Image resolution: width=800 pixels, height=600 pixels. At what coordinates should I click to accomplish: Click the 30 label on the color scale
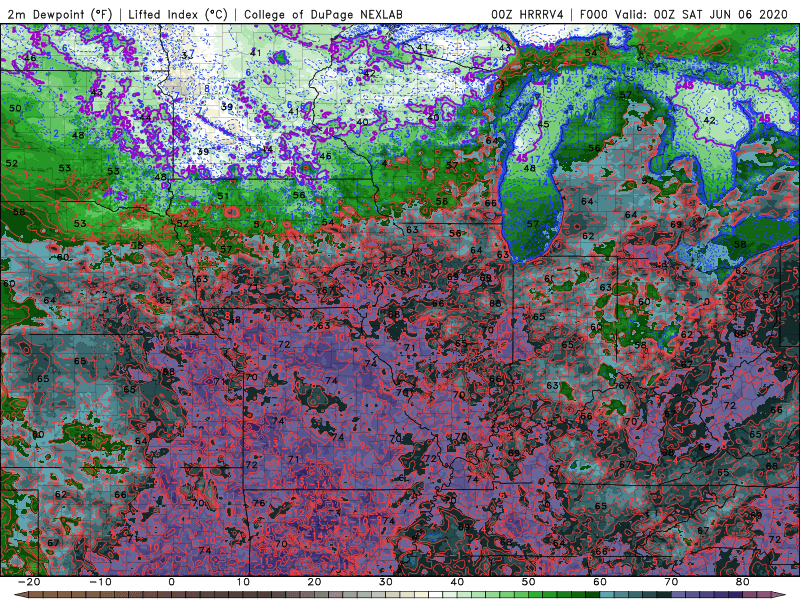386,582
